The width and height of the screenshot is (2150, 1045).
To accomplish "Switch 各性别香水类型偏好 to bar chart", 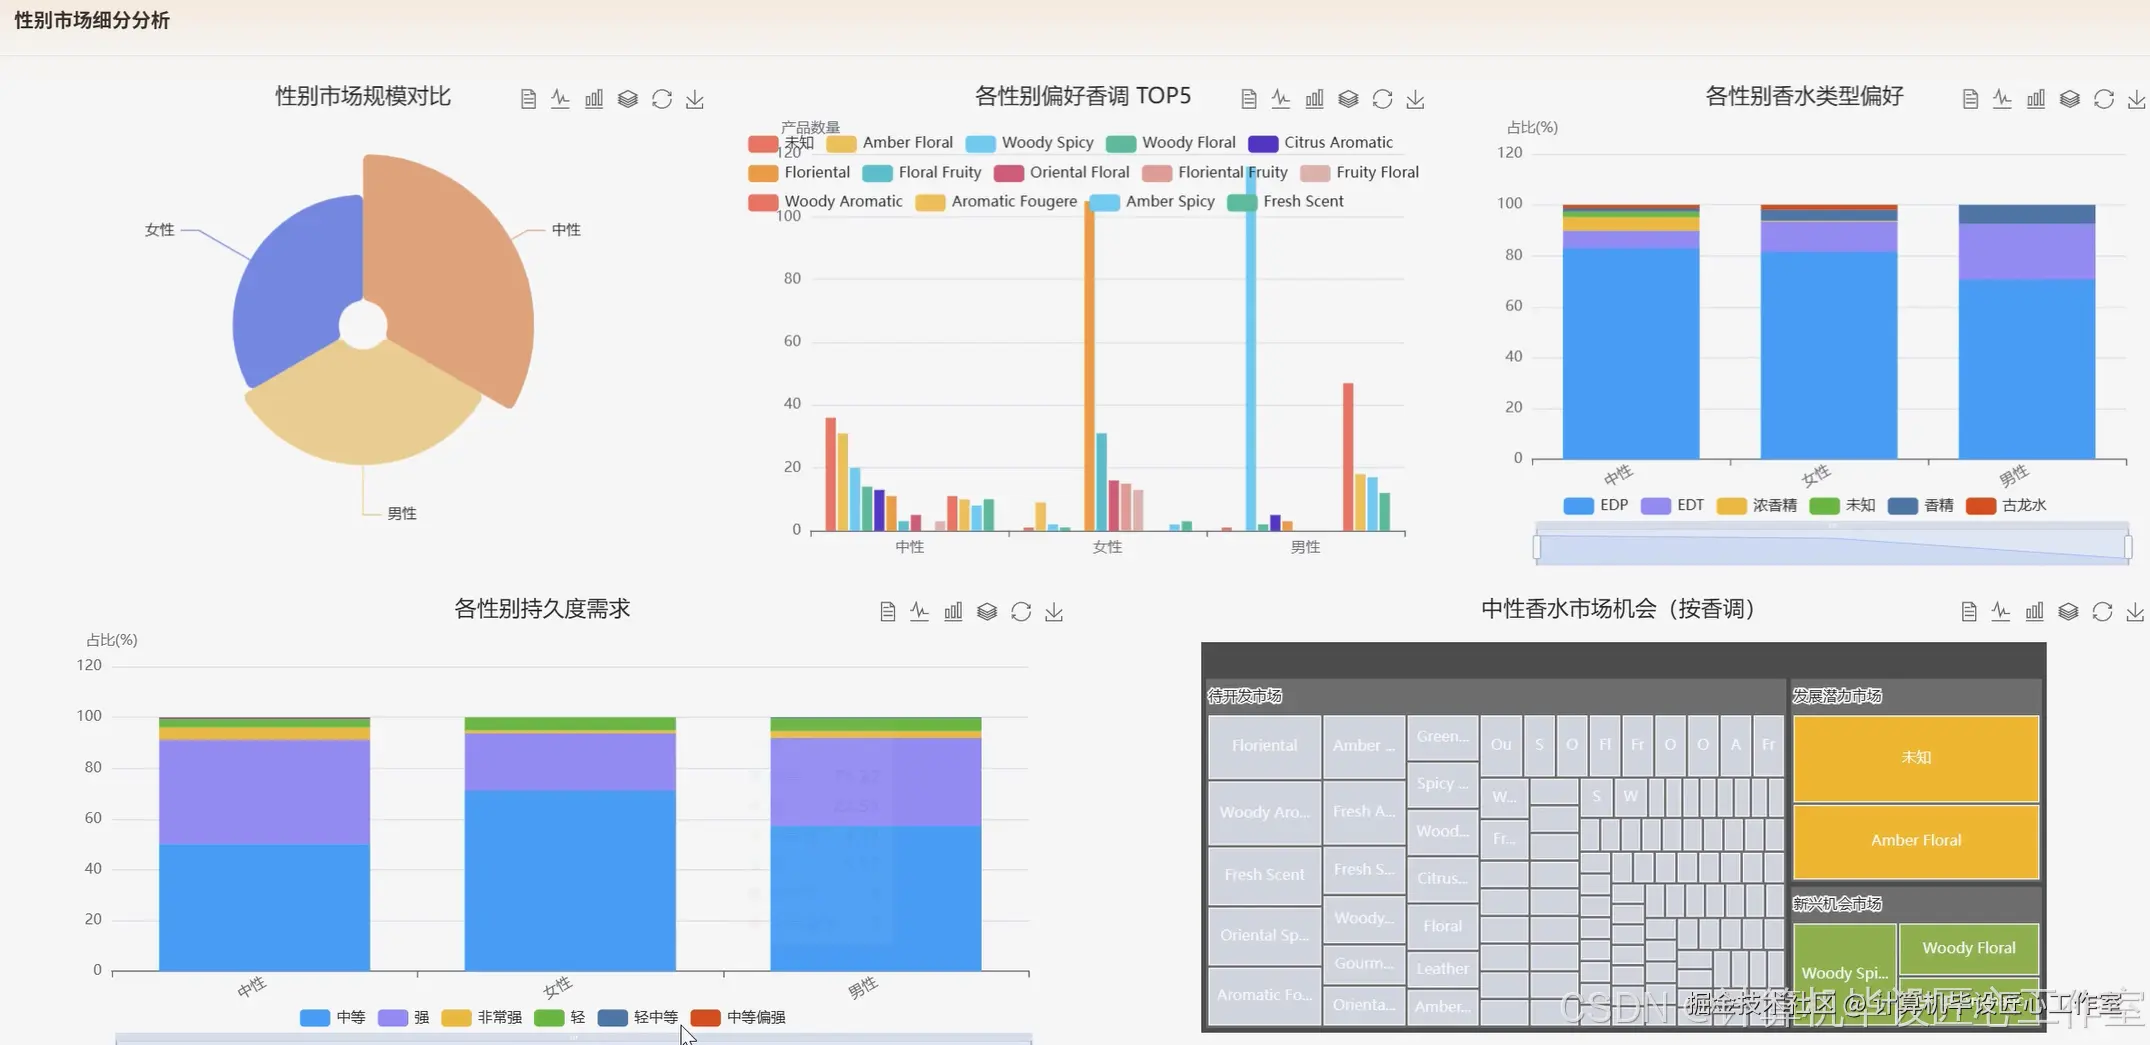I will coord(2036,99).
